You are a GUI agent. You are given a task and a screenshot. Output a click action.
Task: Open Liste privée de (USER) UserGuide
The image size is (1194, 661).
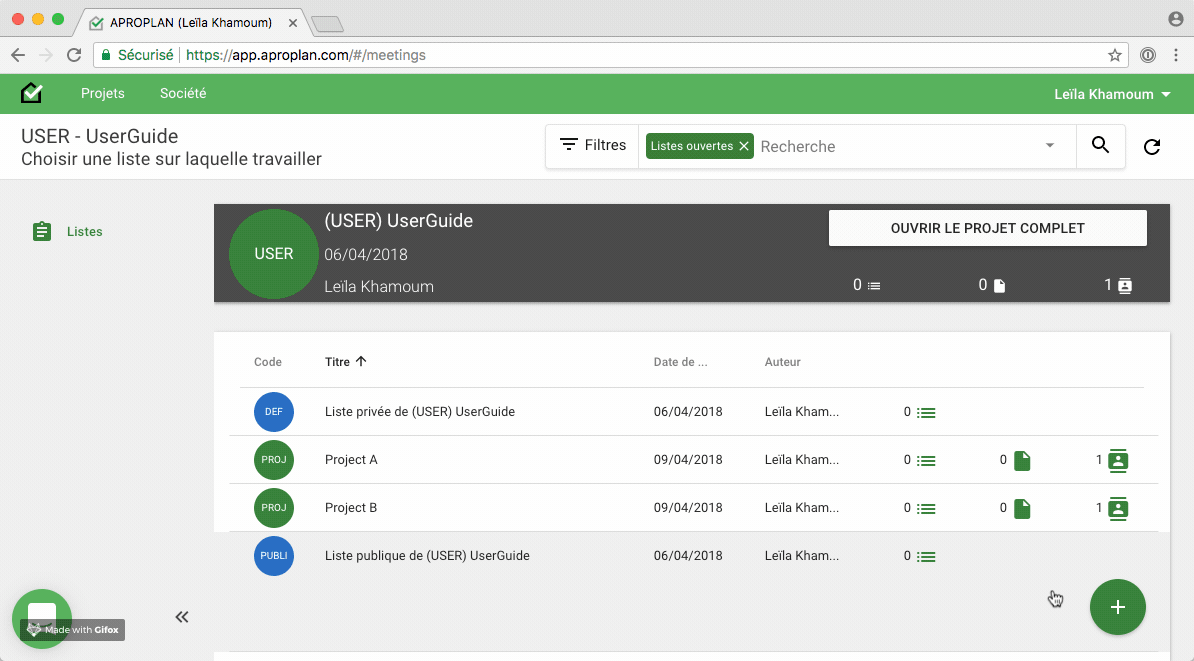tap(420, 411)
